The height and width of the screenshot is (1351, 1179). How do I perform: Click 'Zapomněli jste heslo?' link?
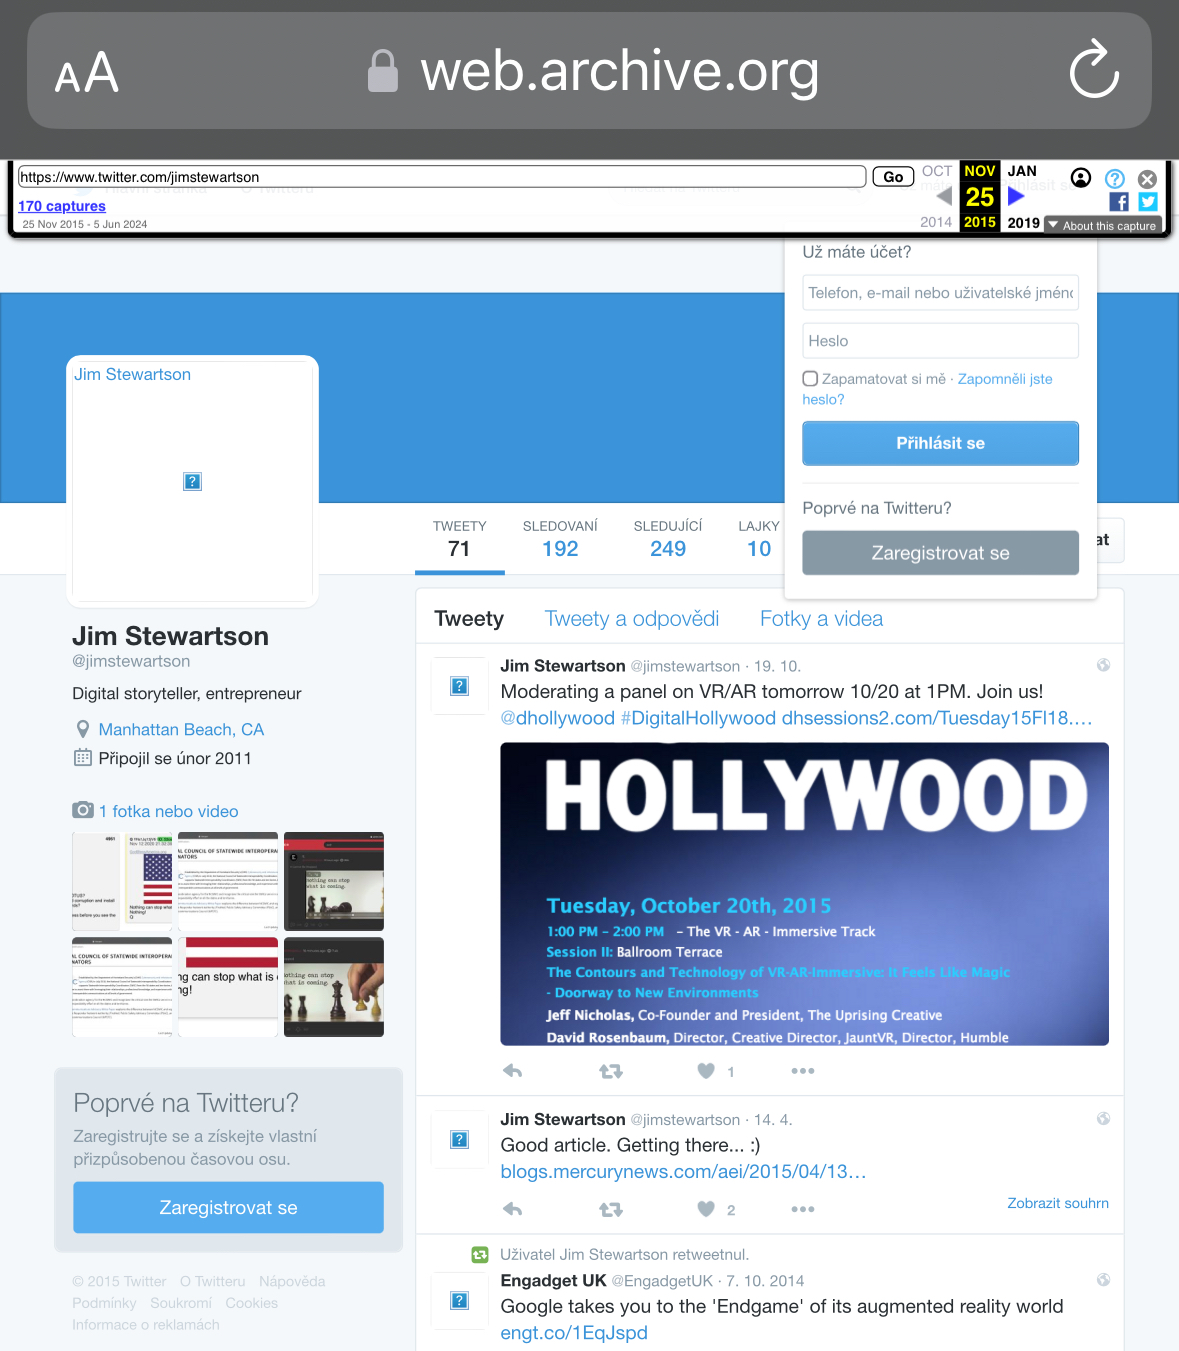point(927,389)
